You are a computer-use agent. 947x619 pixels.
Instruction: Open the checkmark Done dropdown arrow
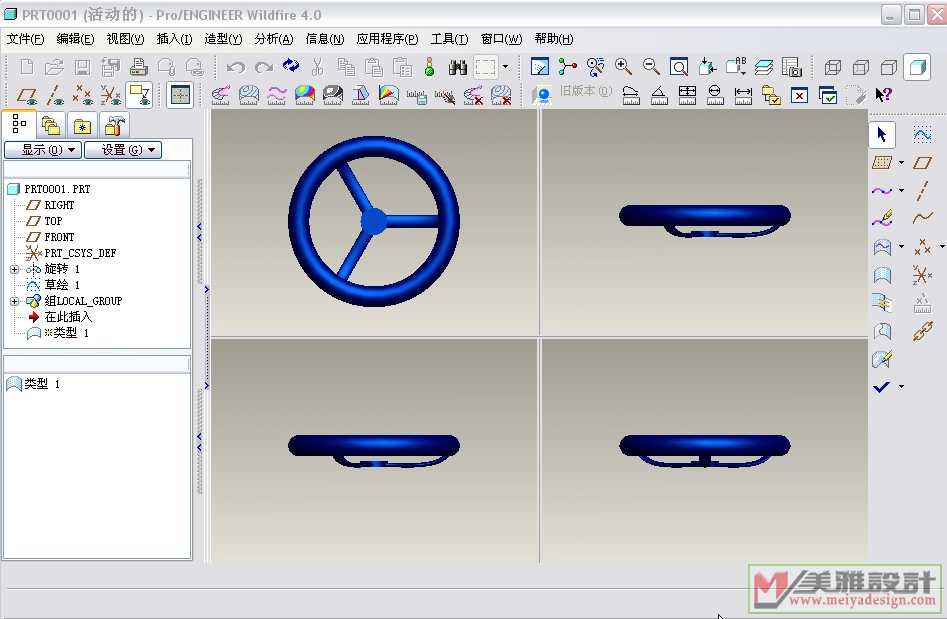tap(902, 386)
